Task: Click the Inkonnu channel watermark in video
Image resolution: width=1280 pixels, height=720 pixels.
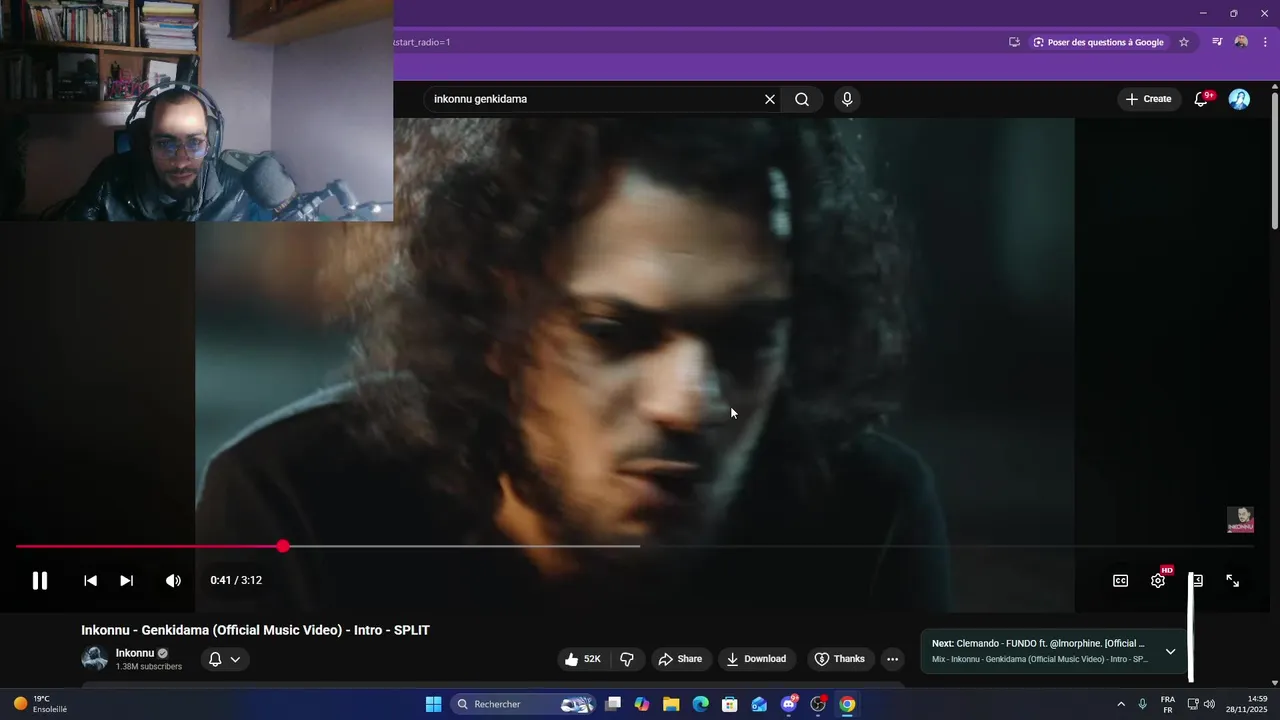Action: (x=1240, y=520)
